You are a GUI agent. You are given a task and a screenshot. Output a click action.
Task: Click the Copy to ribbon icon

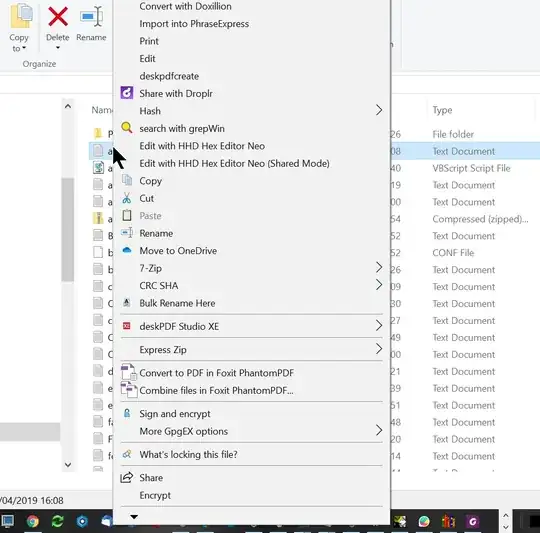[21, 16]
